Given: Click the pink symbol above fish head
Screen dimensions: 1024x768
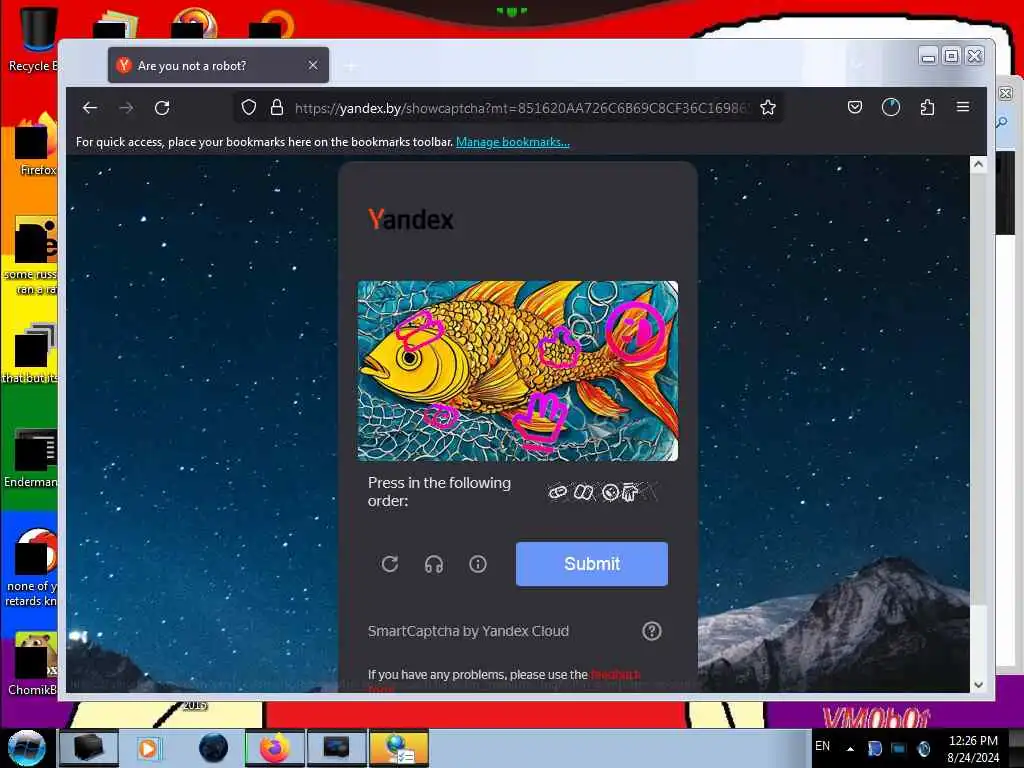Looking at the screenshot, I should click(420, 330).
